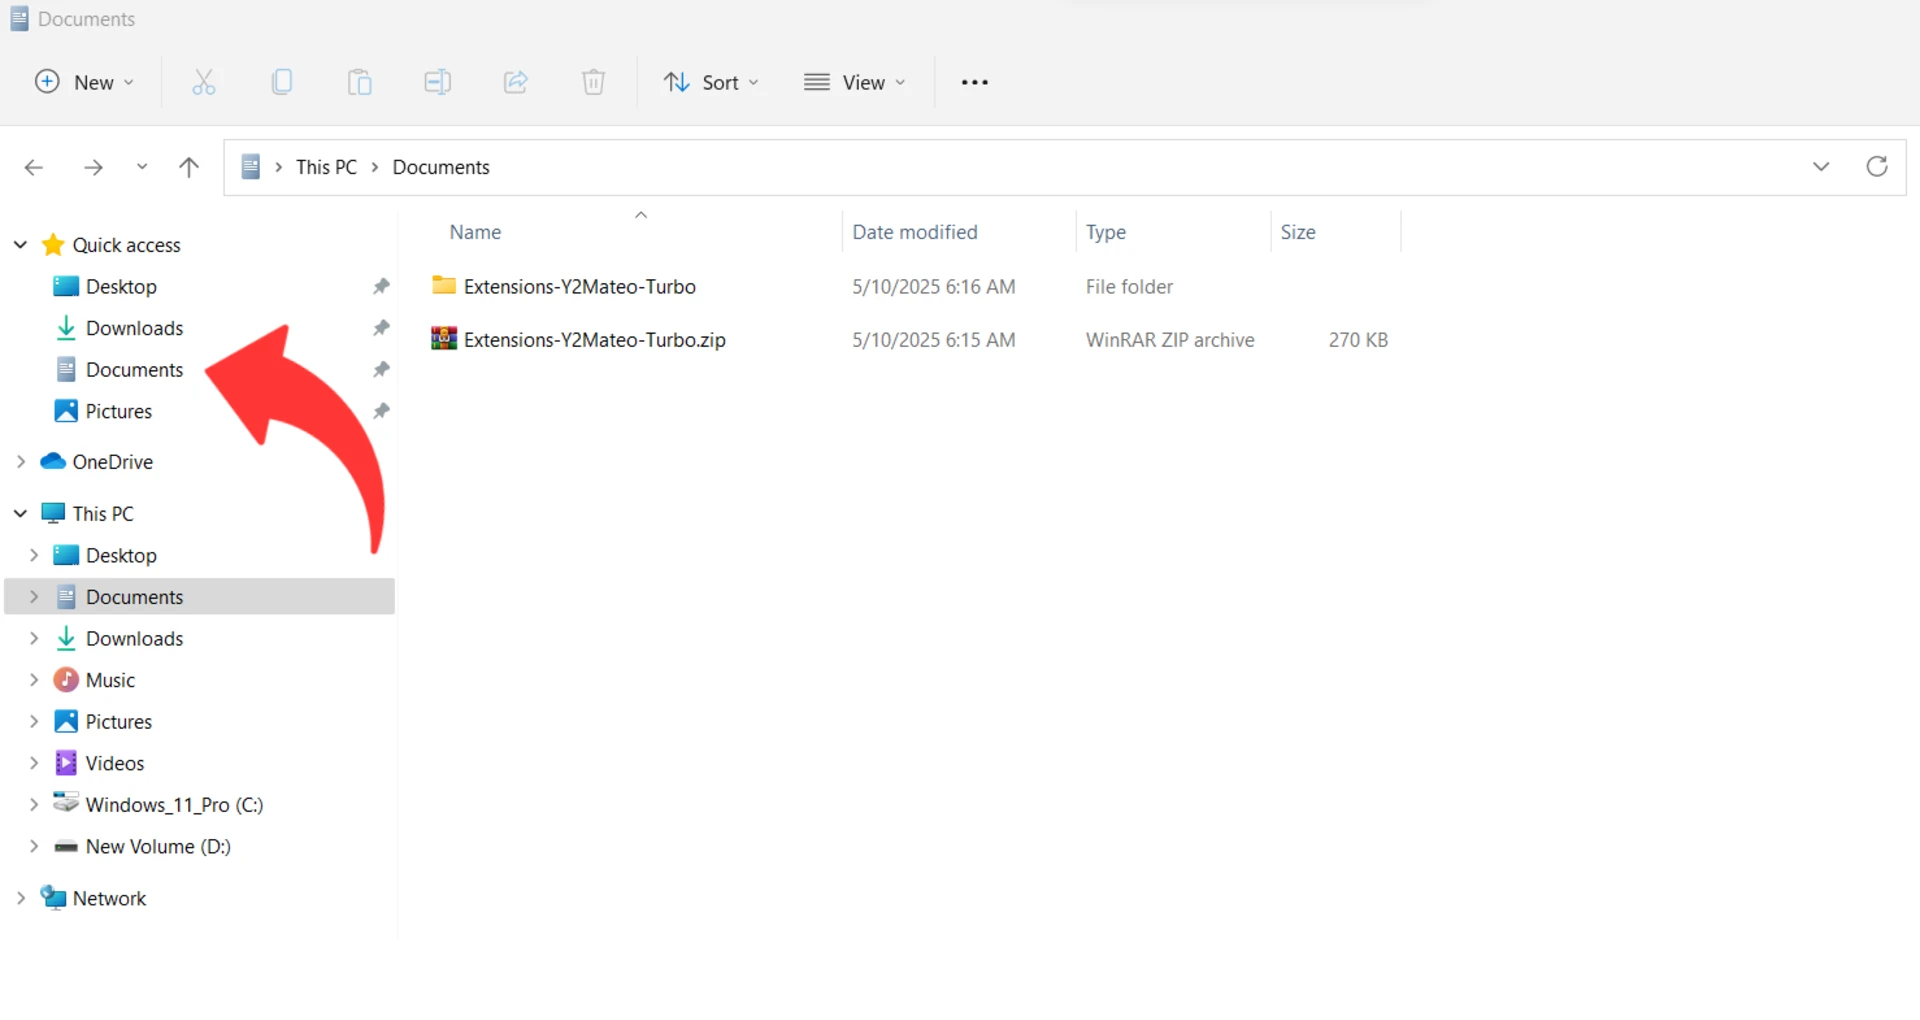
Task: Expand the OneDrive tree node
Action: (x=21, y=462)
